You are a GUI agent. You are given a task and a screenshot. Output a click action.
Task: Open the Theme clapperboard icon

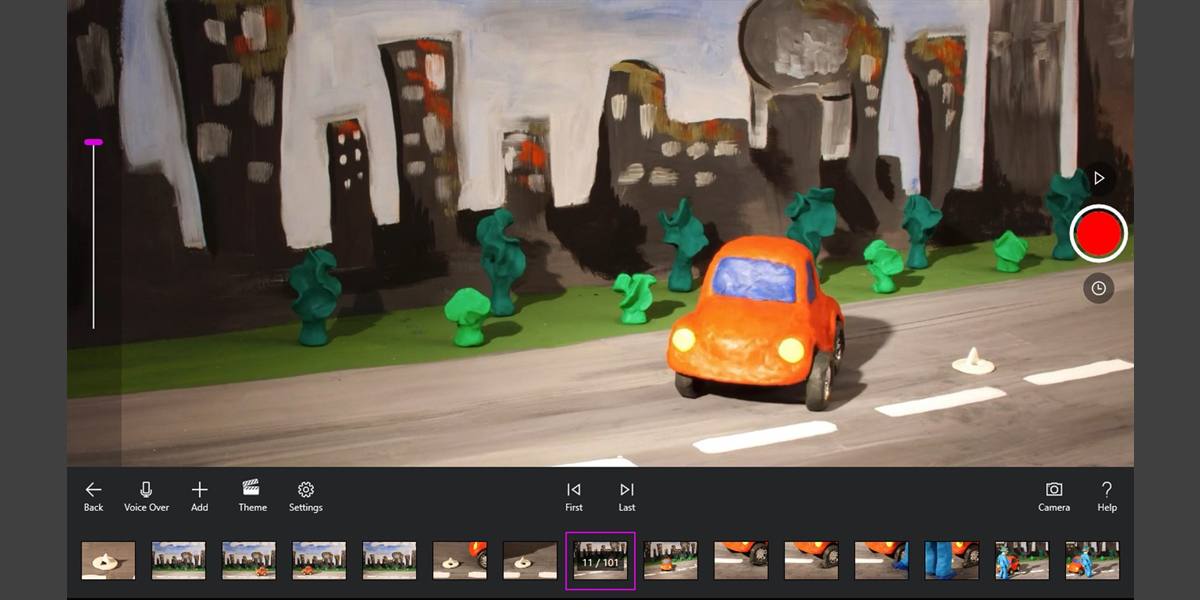pyautogui.click(x=252, y=495)
